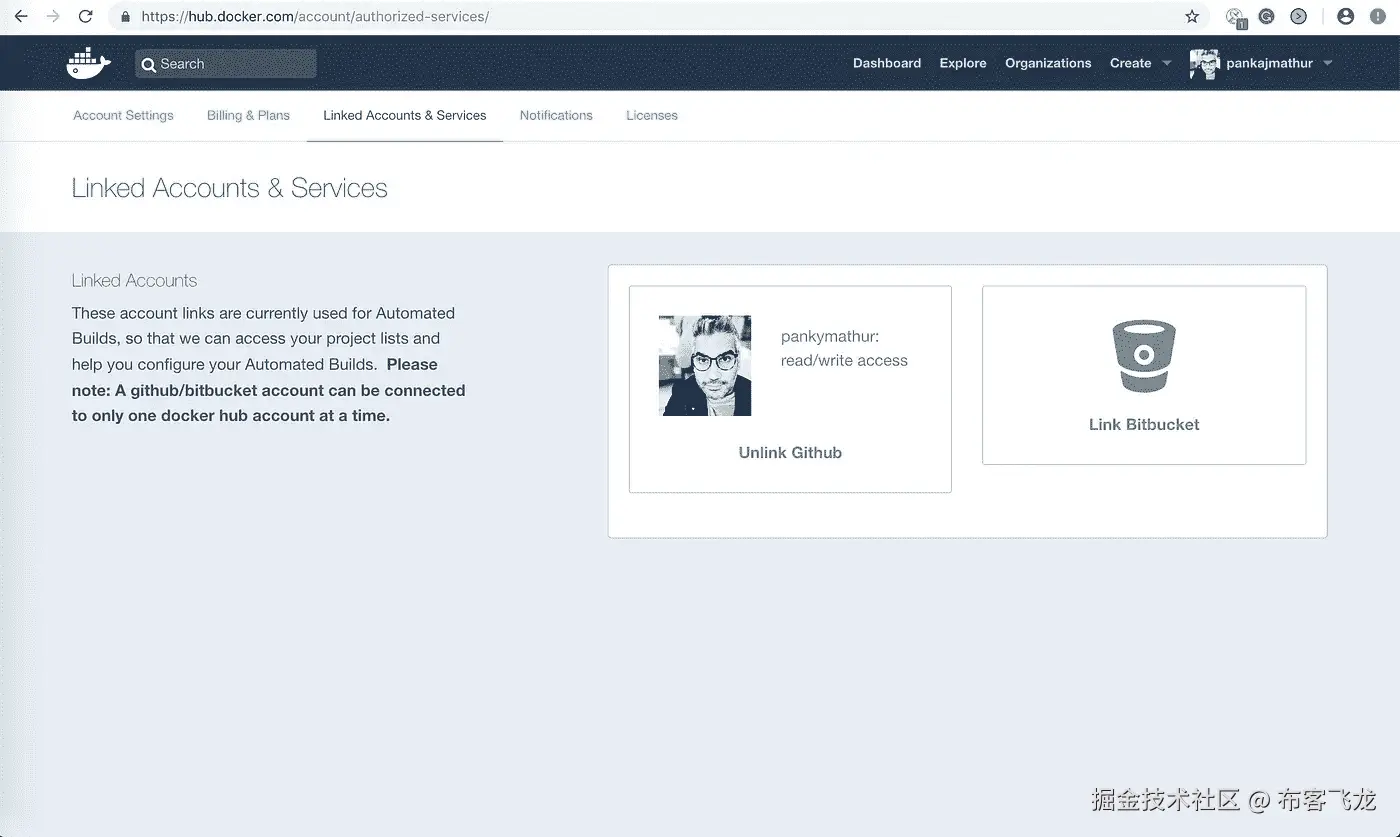Click the Linked Accounts & Services heading
Screen dimensions: 1400x837
pos(229,188)
